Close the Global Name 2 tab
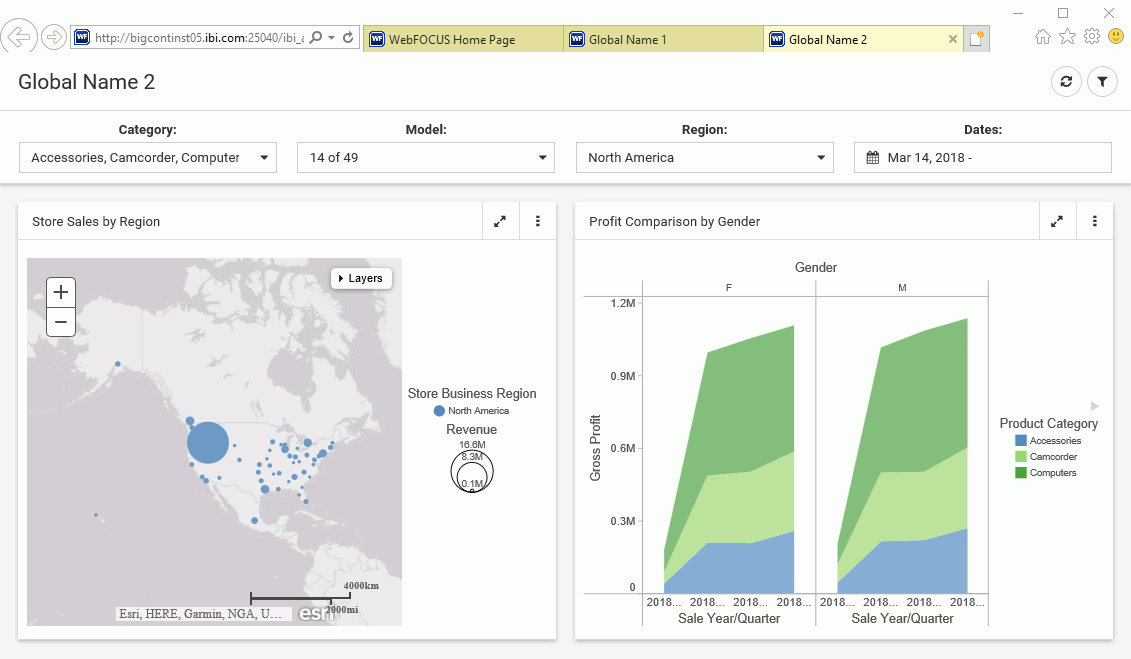 [x=953, y=40]
